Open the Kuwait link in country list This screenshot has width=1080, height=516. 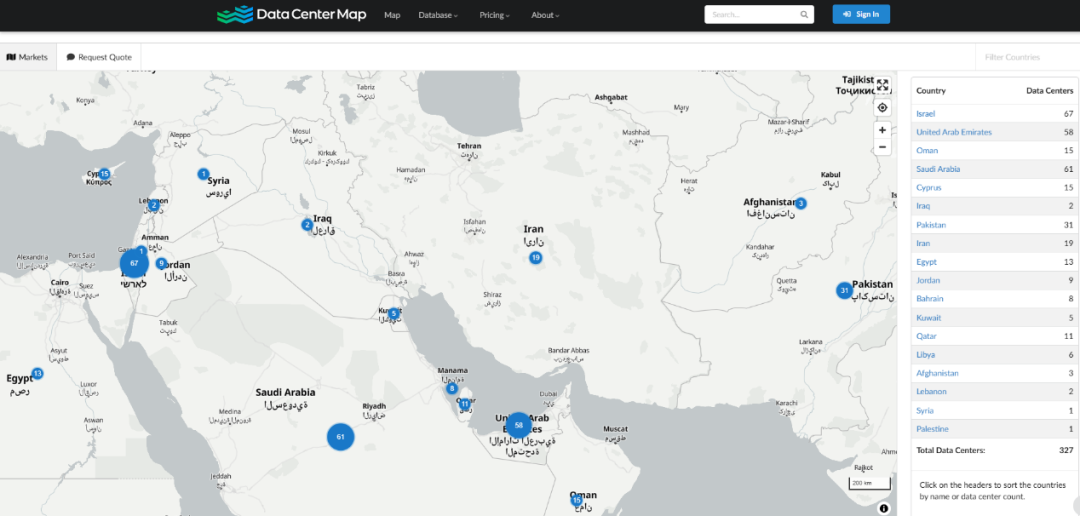click(928, 318)
